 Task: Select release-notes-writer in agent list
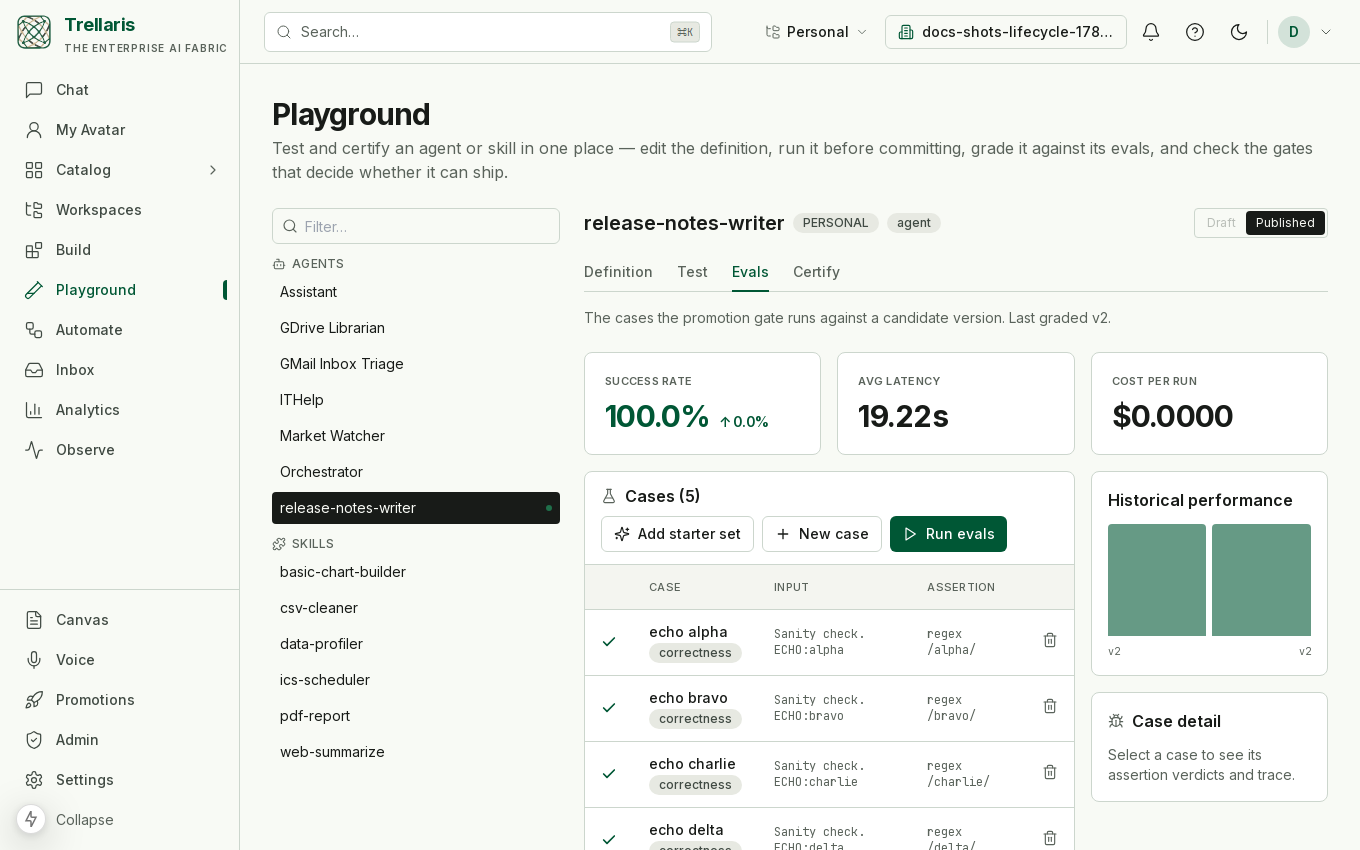tap(416, 508)
